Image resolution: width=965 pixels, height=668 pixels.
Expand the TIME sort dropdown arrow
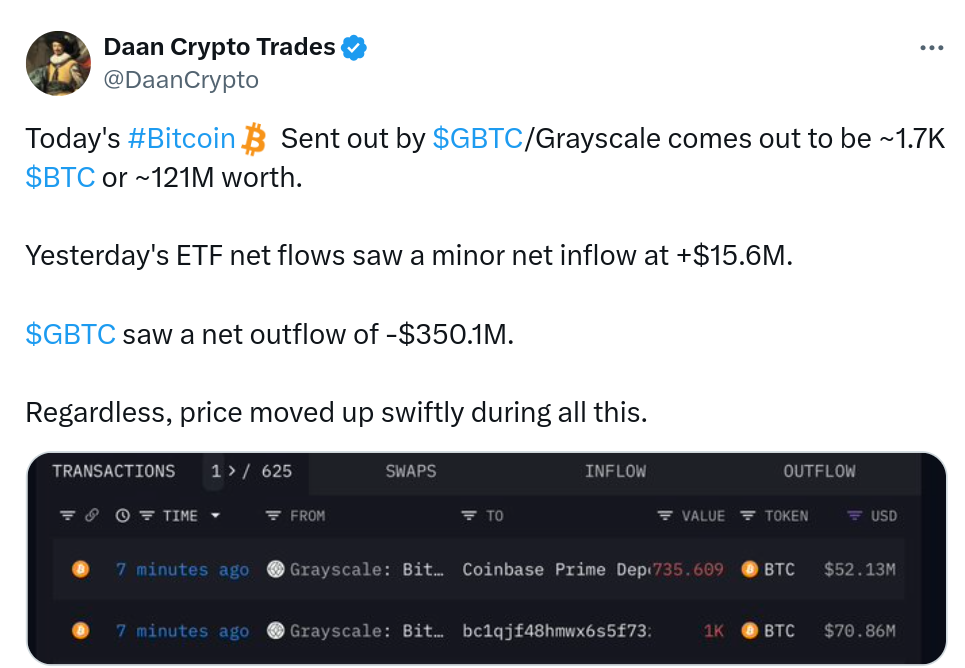pyautogui.click(x=215, y=515)
